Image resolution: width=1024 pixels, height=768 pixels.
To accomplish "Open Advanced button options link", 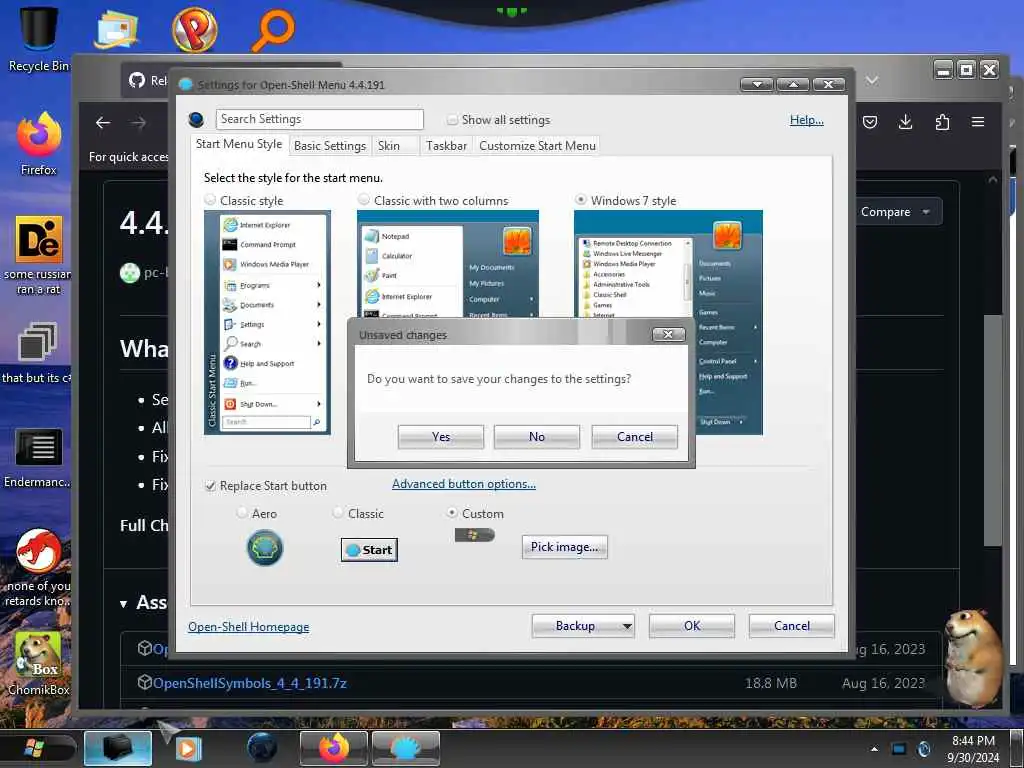I will click(x=464, y=484).
